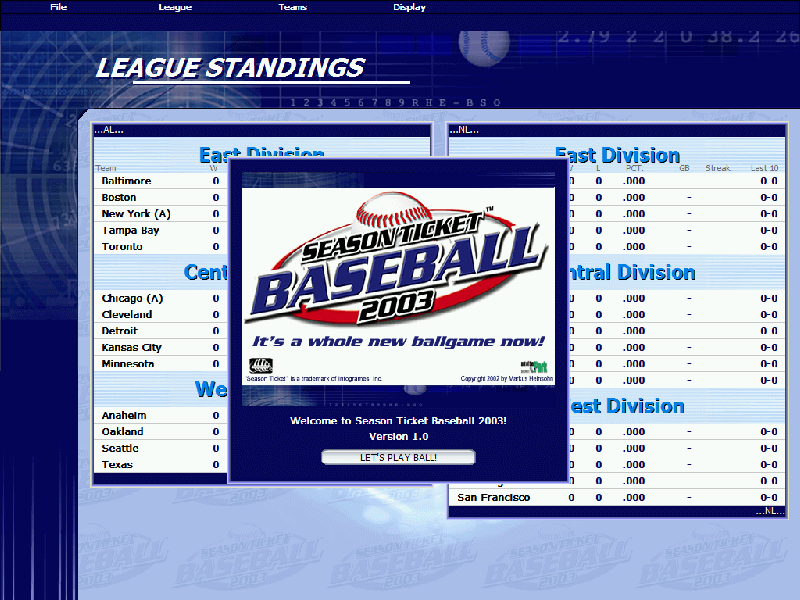This screenshot has height=600, width=800.
Task: Click the LEAGUE STANDINGS title
Action: (x=231, y=68)
